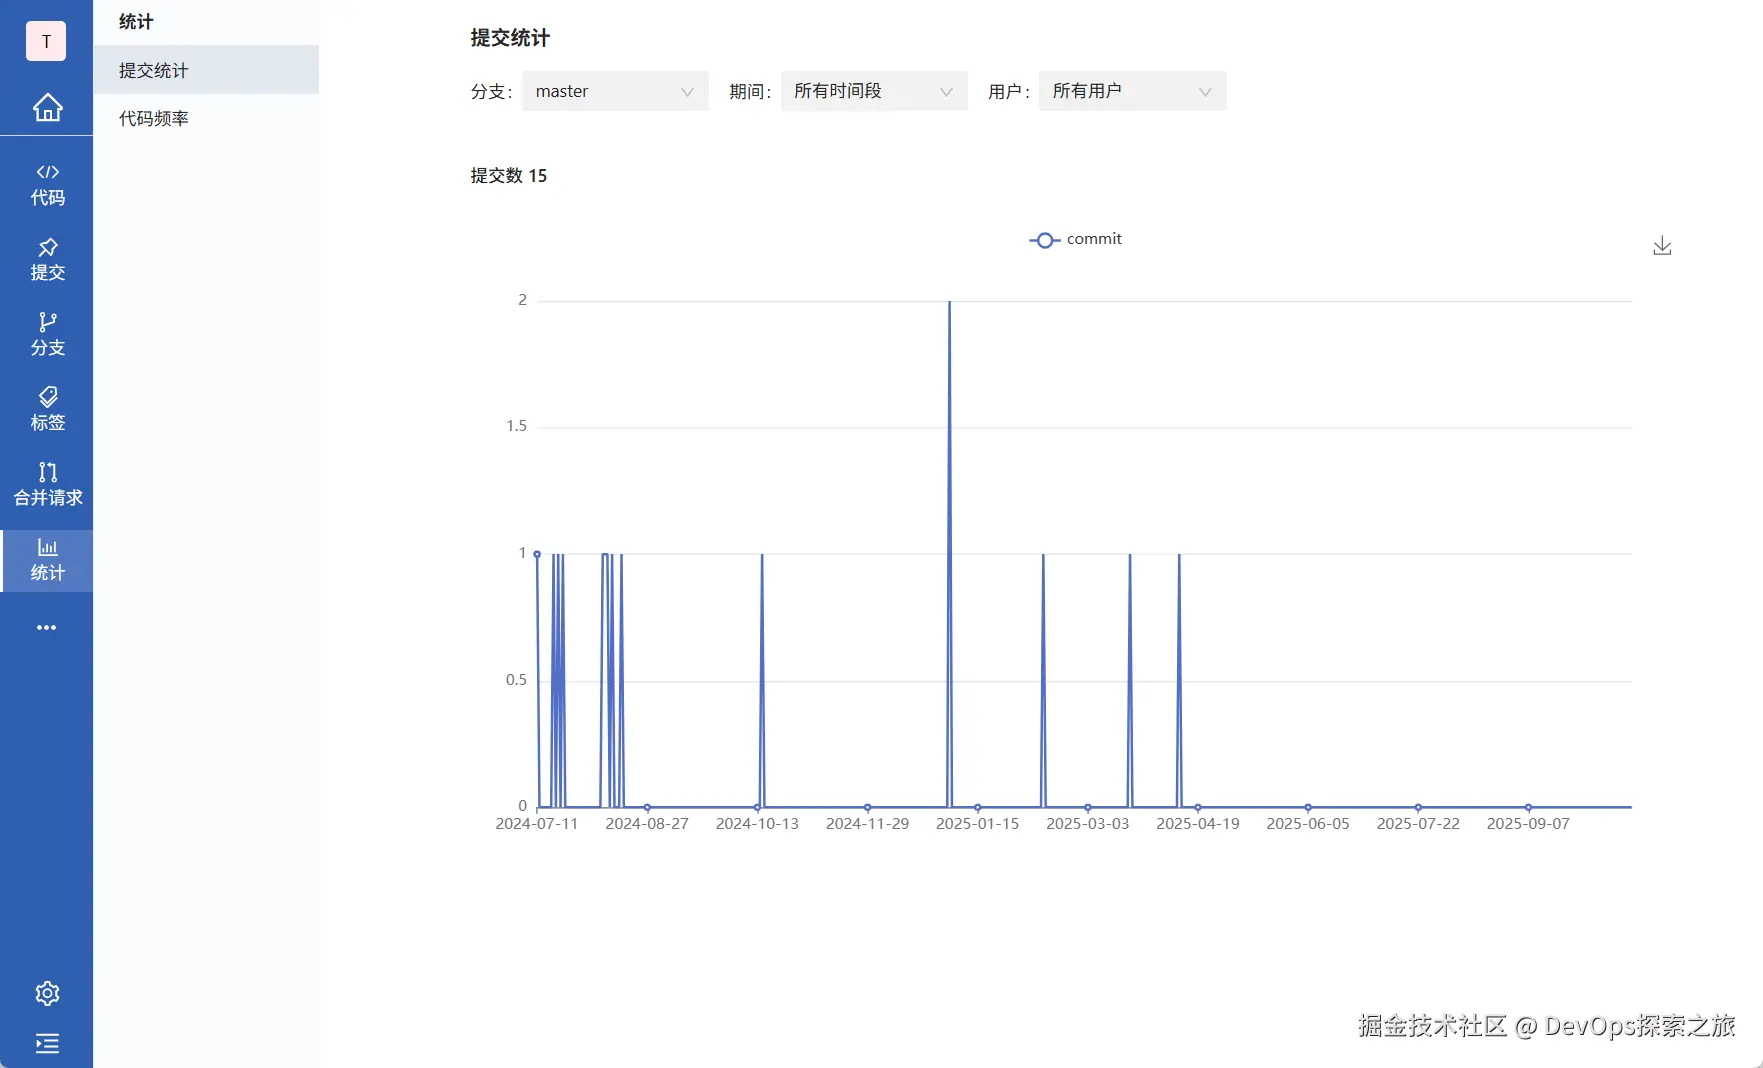This screenshot has height=1068, width=1763.
Task: Download the commit chart image
Action: (x=1662, y=246)
